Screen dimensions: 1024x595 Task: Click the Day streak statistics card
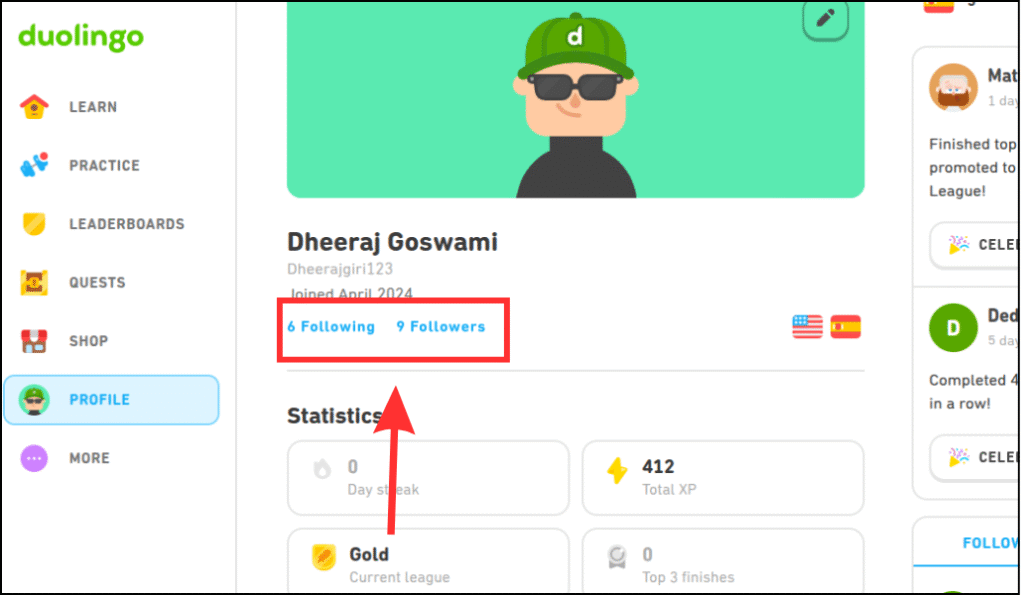click(428, 477)
